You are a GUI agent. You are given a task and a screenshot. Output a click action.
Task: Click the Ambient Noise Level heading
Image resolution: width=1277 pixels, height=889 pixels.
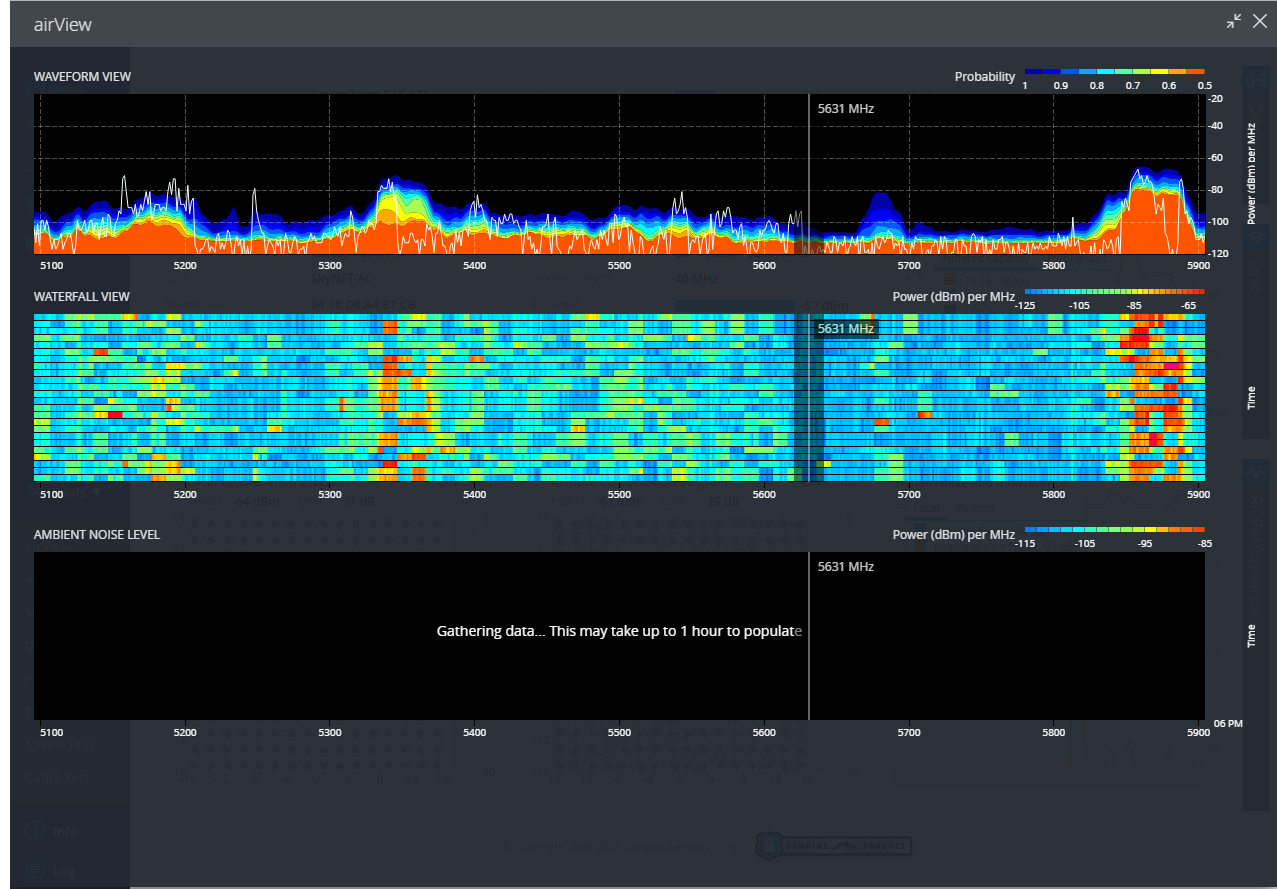(x=97, y=534)
